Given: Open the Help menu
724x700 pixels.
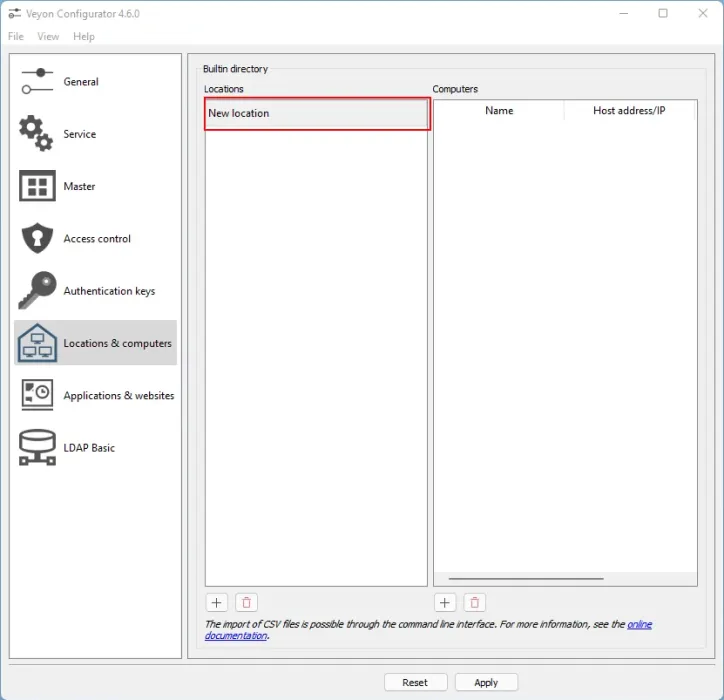Looking at the screenshot, I should pyautogui.click(x=84, y=36).
